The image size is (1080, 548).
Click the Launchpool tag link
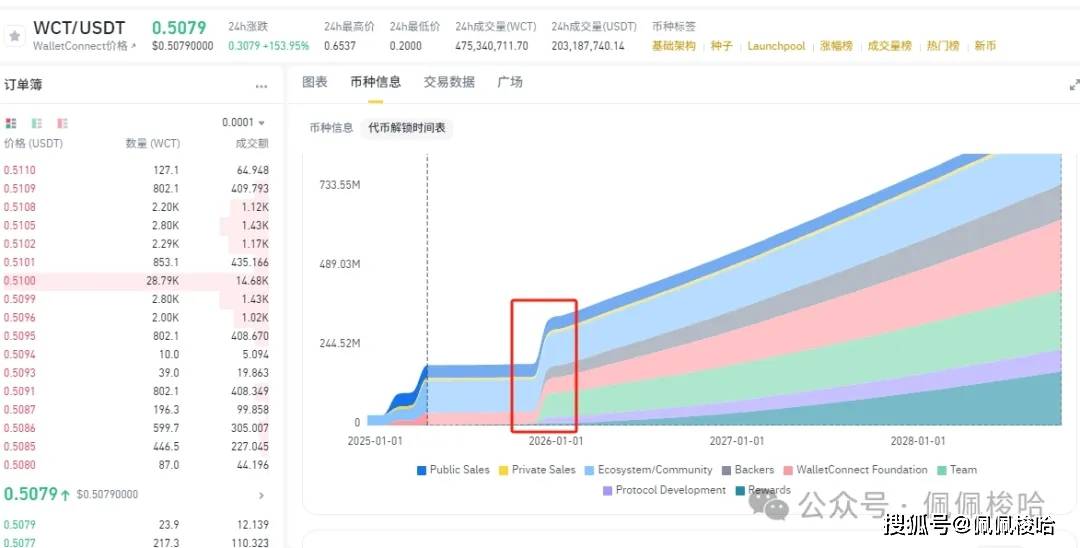(776, 46)
